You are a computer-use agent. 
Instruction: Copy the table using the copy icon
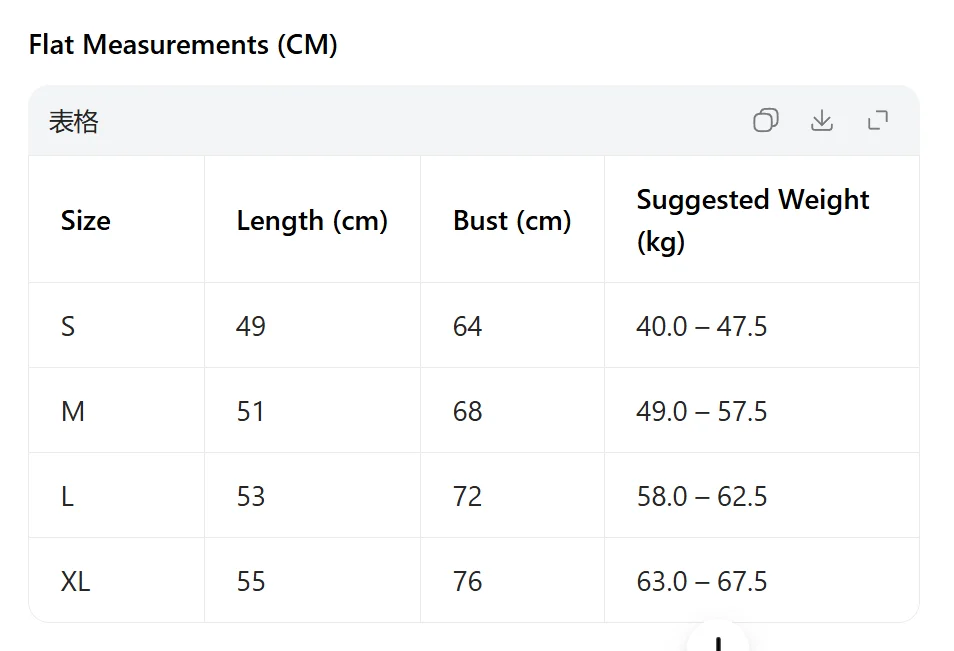click(x=765, y=120)
